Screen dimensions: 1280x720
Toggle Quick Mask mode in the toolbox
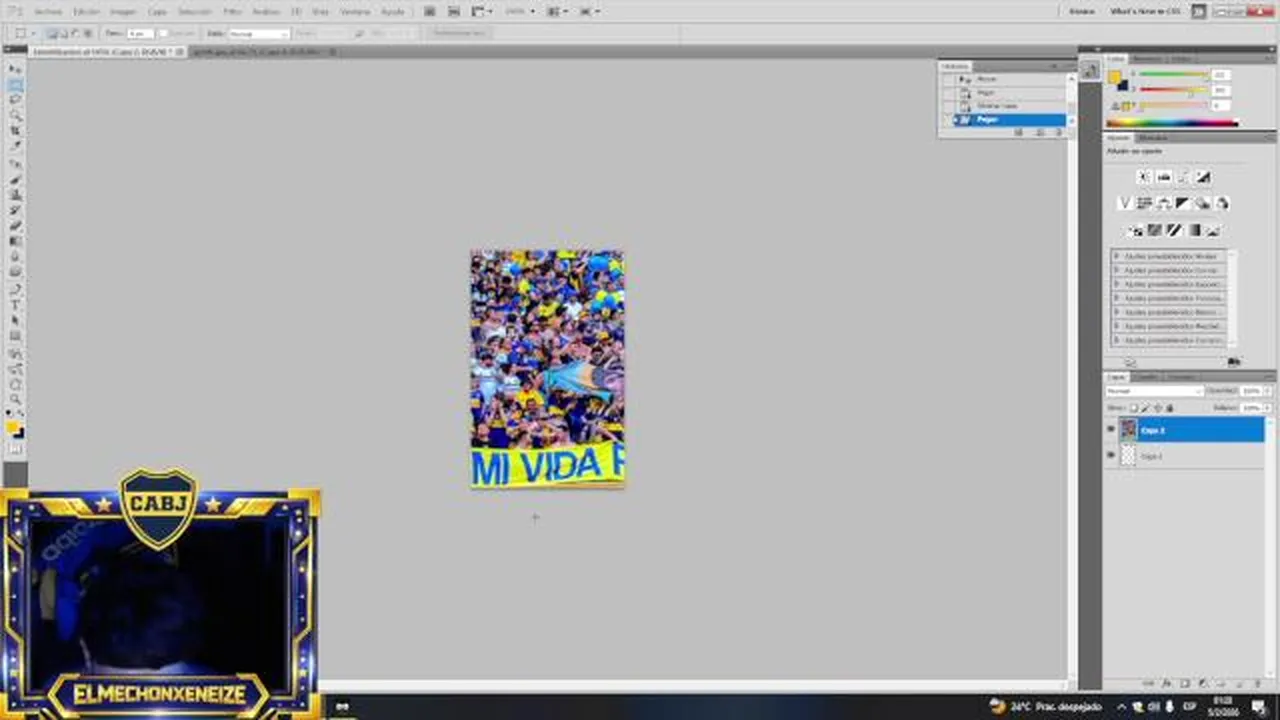coord(15,450)
